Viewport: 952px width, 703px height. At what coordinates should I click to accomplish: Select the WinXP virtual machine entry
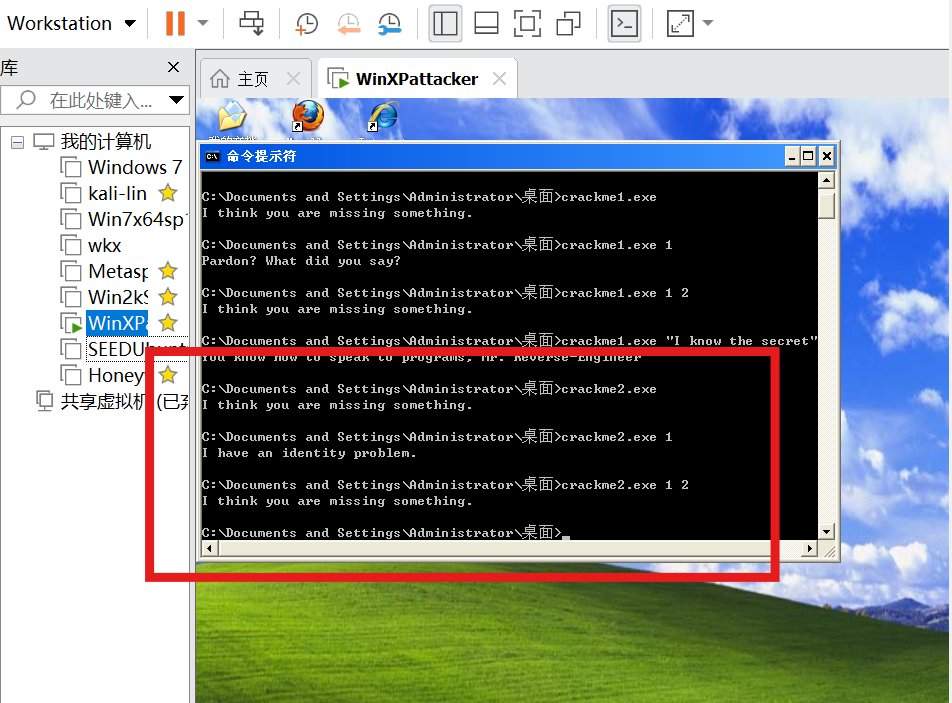117,324
